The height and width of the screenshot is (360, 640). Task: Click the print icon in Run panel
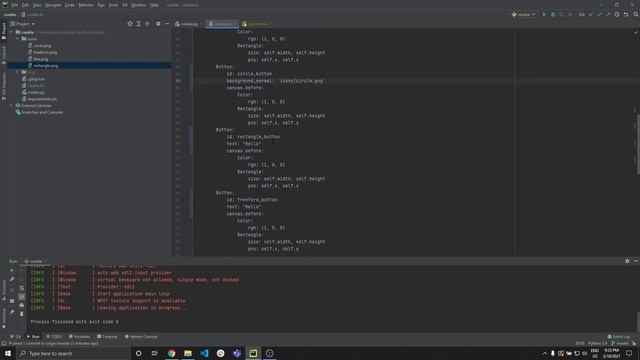(x=22, y=305)
